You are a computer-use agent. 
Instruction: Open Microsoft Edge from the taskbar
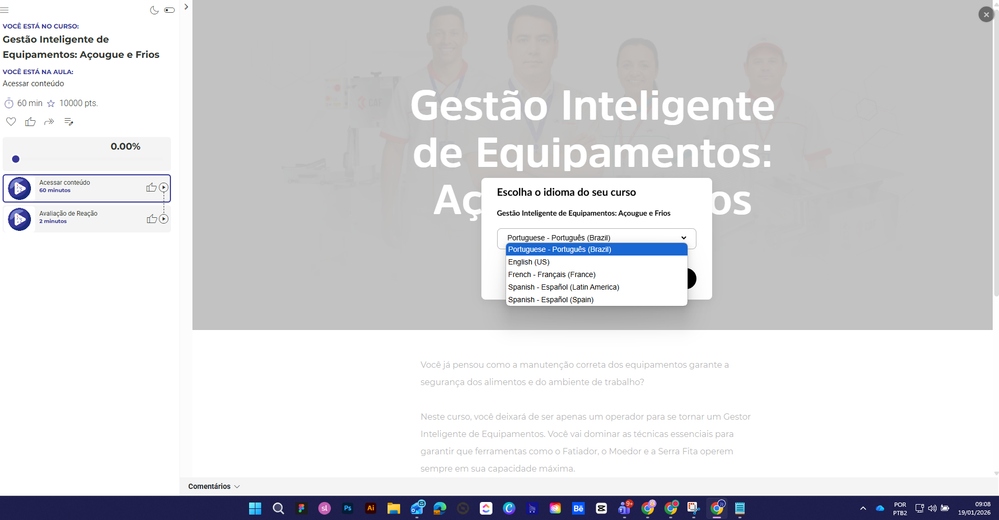click(x=440, y=508)
